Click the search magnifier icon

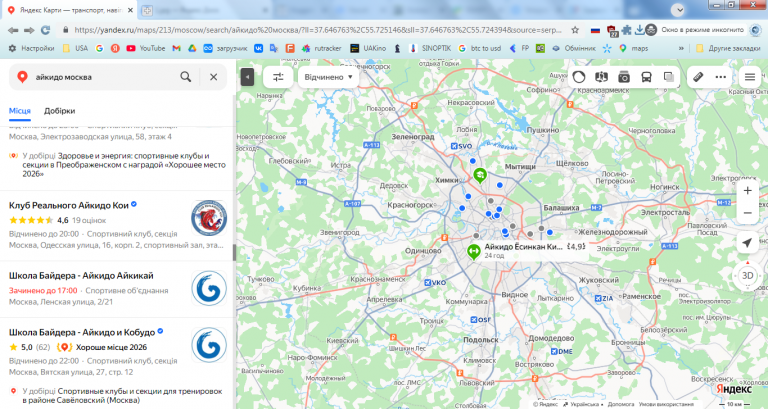coord(186,77)
